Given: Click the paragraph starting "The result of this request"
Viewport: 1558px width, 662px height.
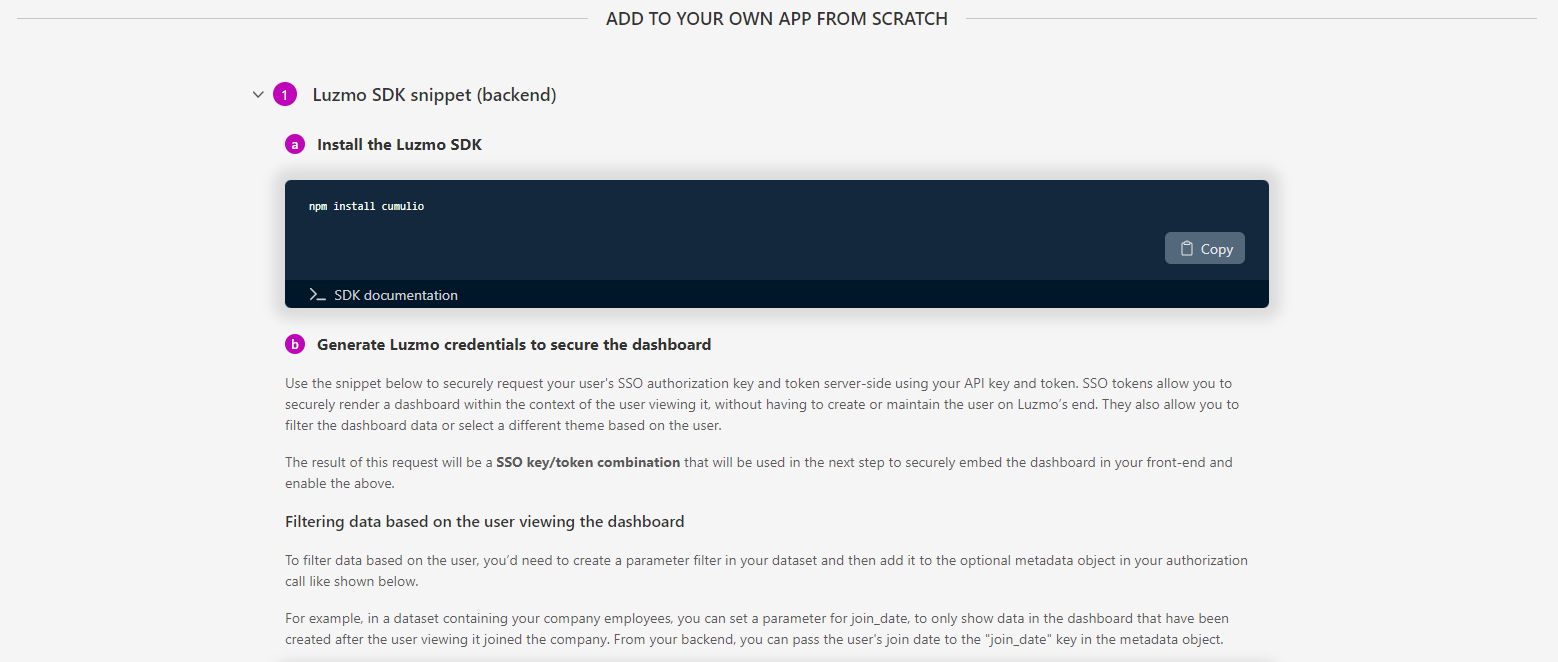Looking at the screenshot, I should pos(758,472).
